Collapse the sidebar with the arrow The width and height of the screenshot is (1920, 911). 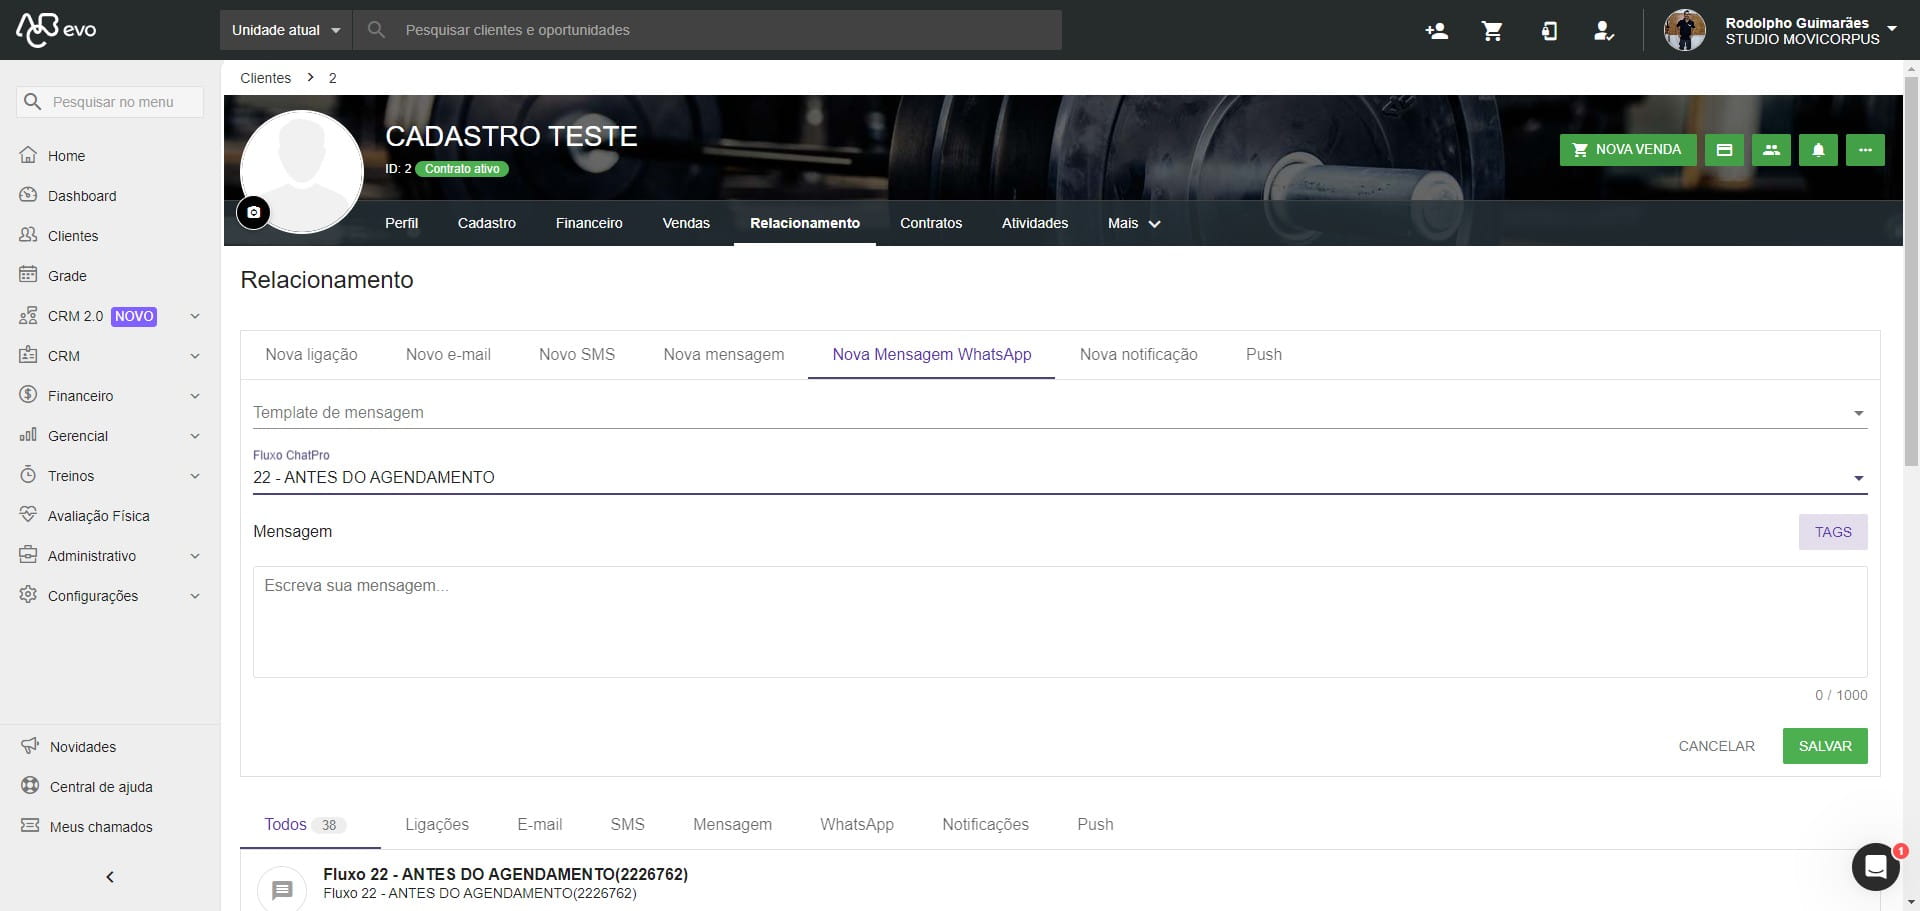[110, 877]
